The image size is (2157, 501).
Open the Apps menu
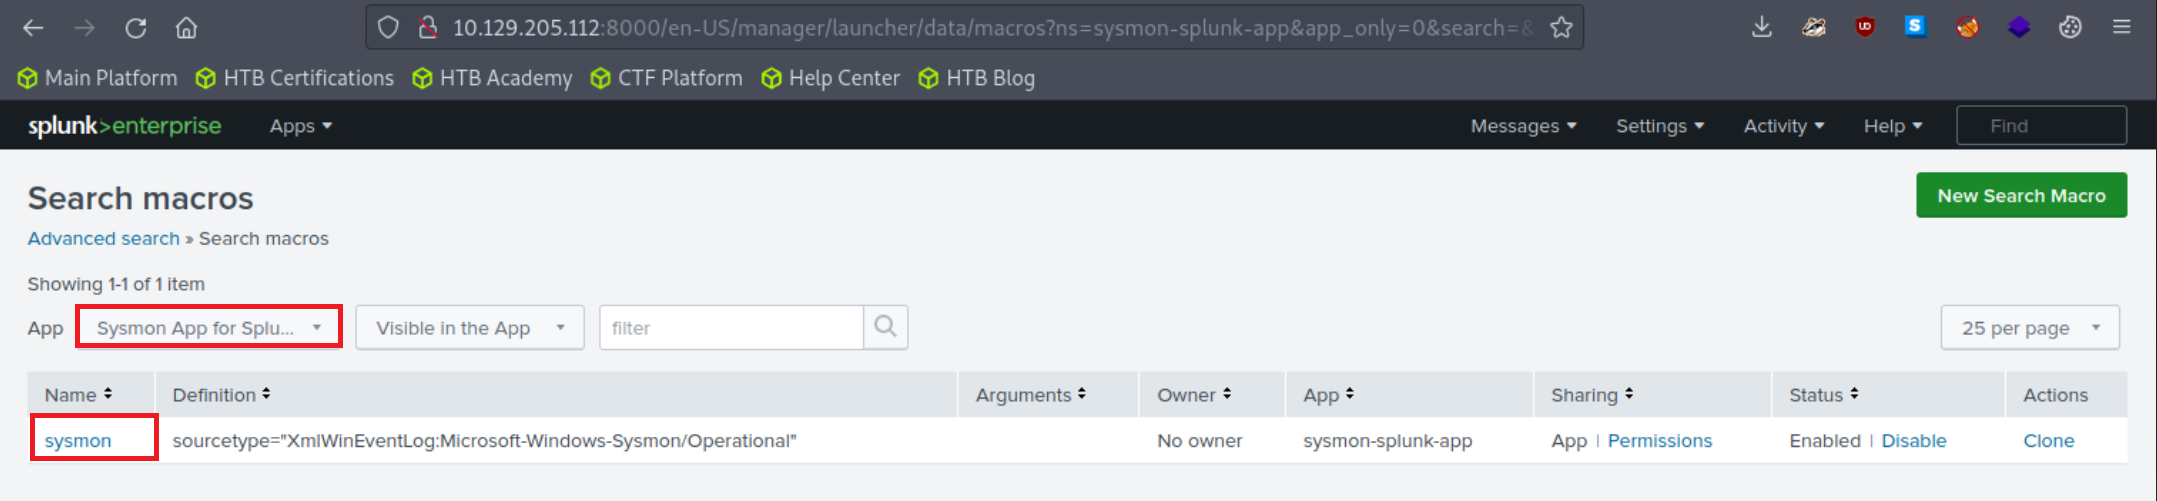point(300,126)
